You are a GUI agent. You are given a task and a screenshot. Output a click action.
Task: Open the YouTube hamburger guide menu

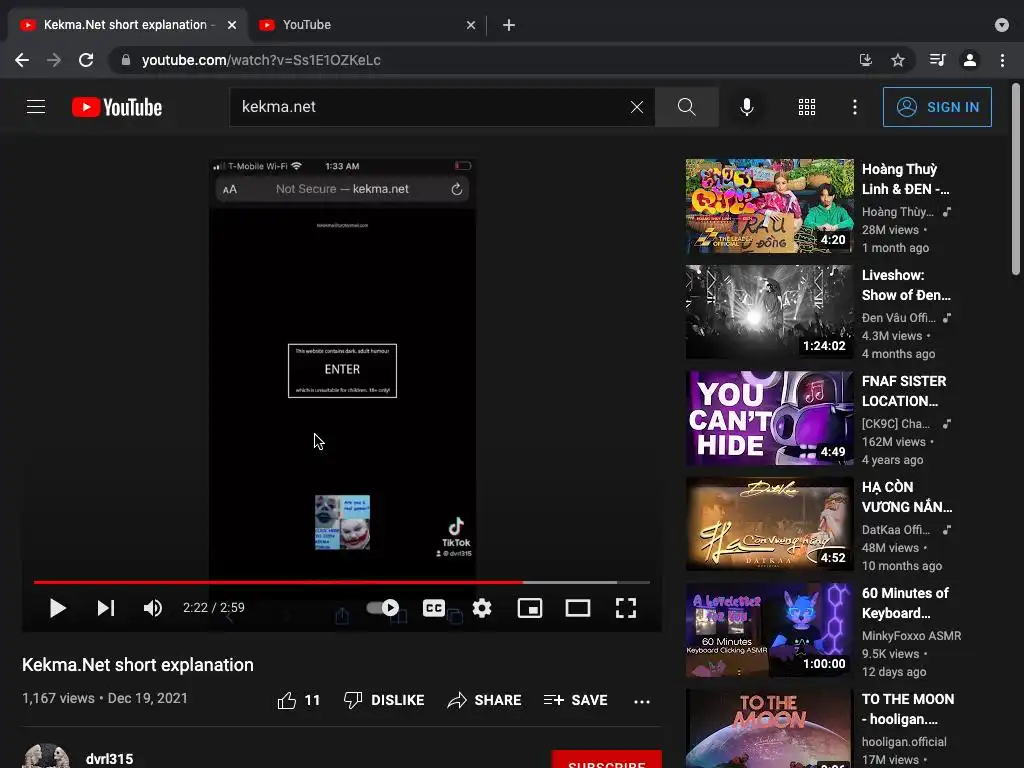pos(36,106)
